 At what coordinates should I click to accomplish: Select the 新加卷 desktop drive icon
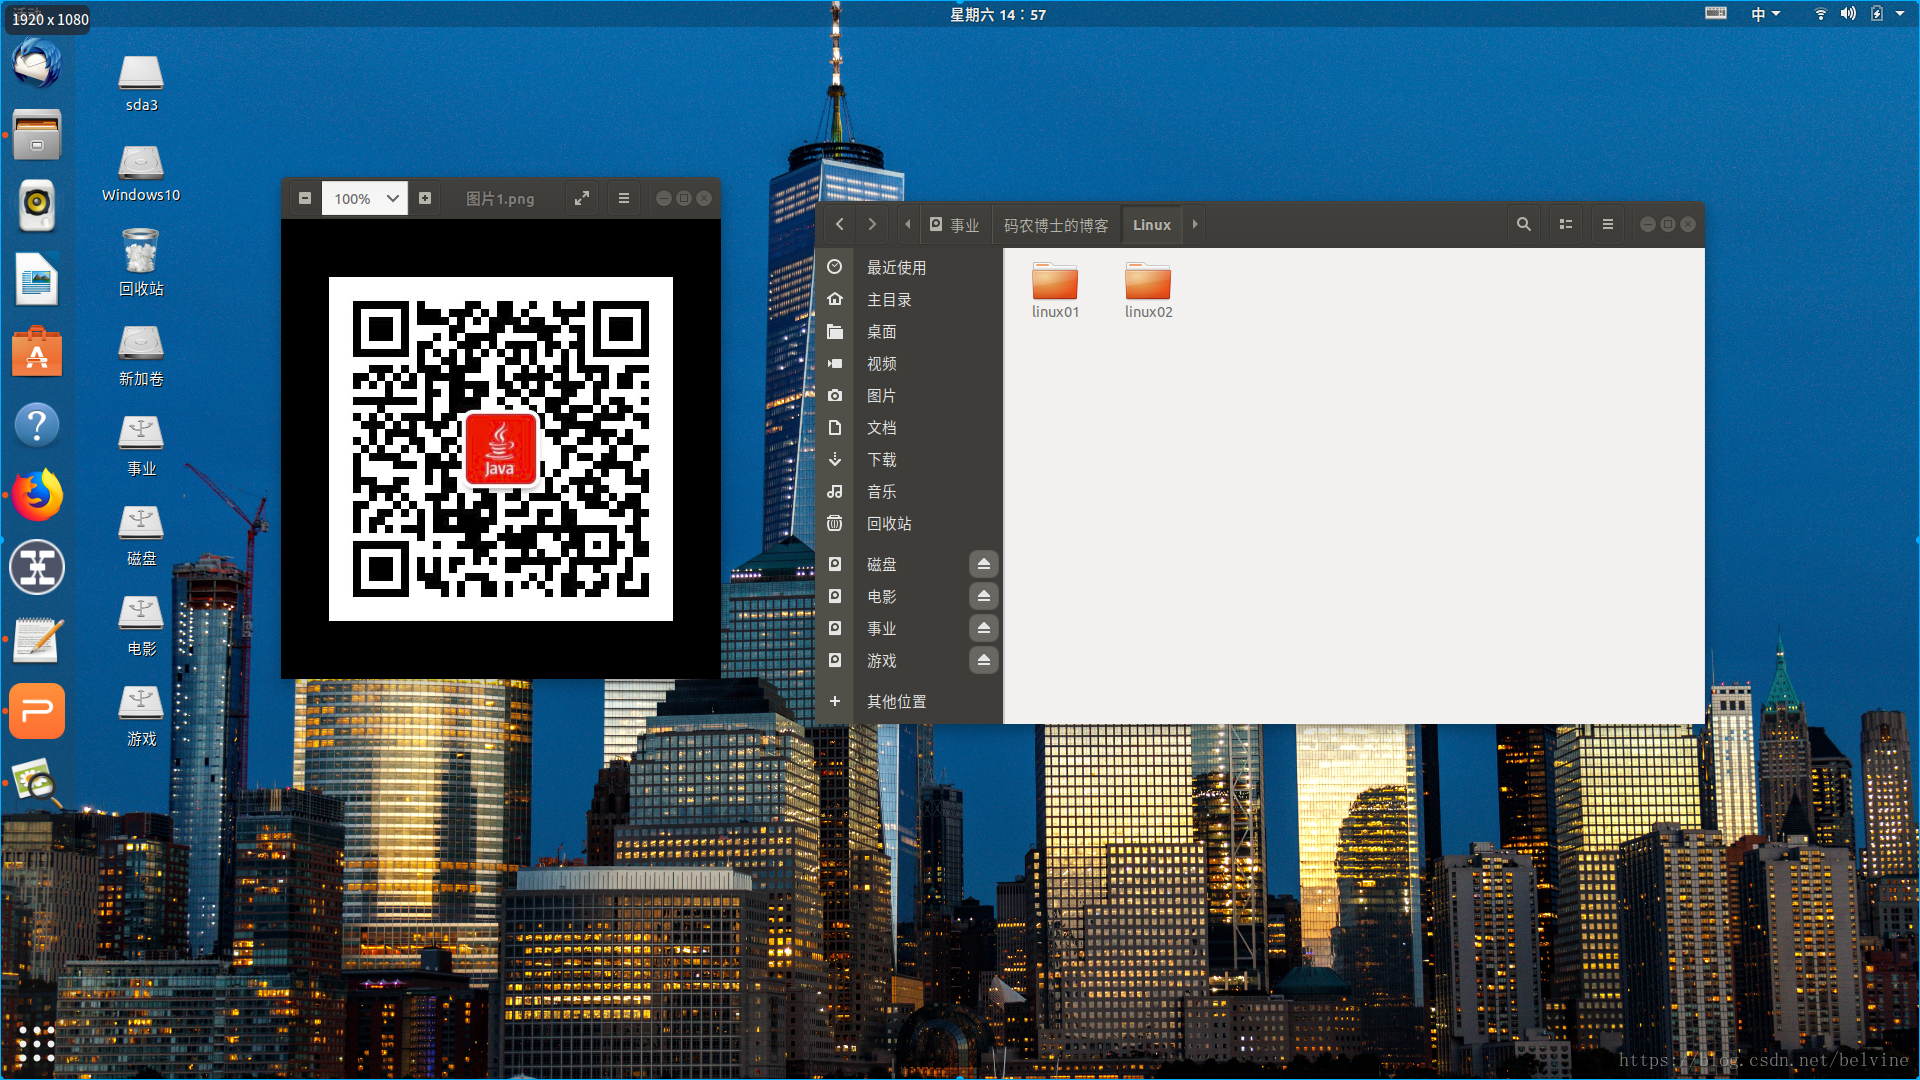[141, 356]
